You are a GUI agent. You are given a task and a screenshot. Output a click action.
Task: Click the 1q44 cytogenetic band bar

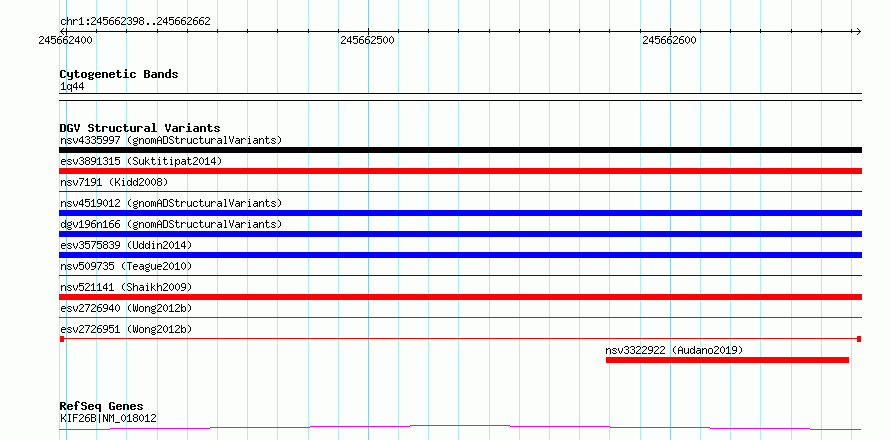460,97
